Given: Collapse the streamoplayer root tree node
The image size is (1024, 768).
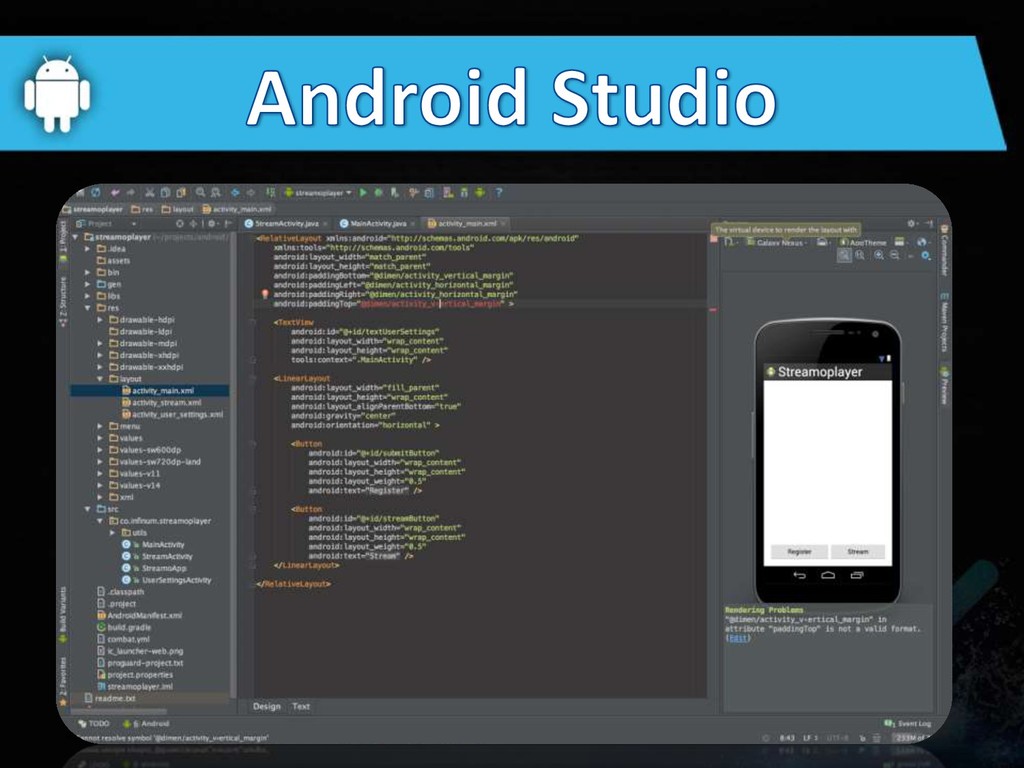Looking at the screenshot, I should [76, 237].
